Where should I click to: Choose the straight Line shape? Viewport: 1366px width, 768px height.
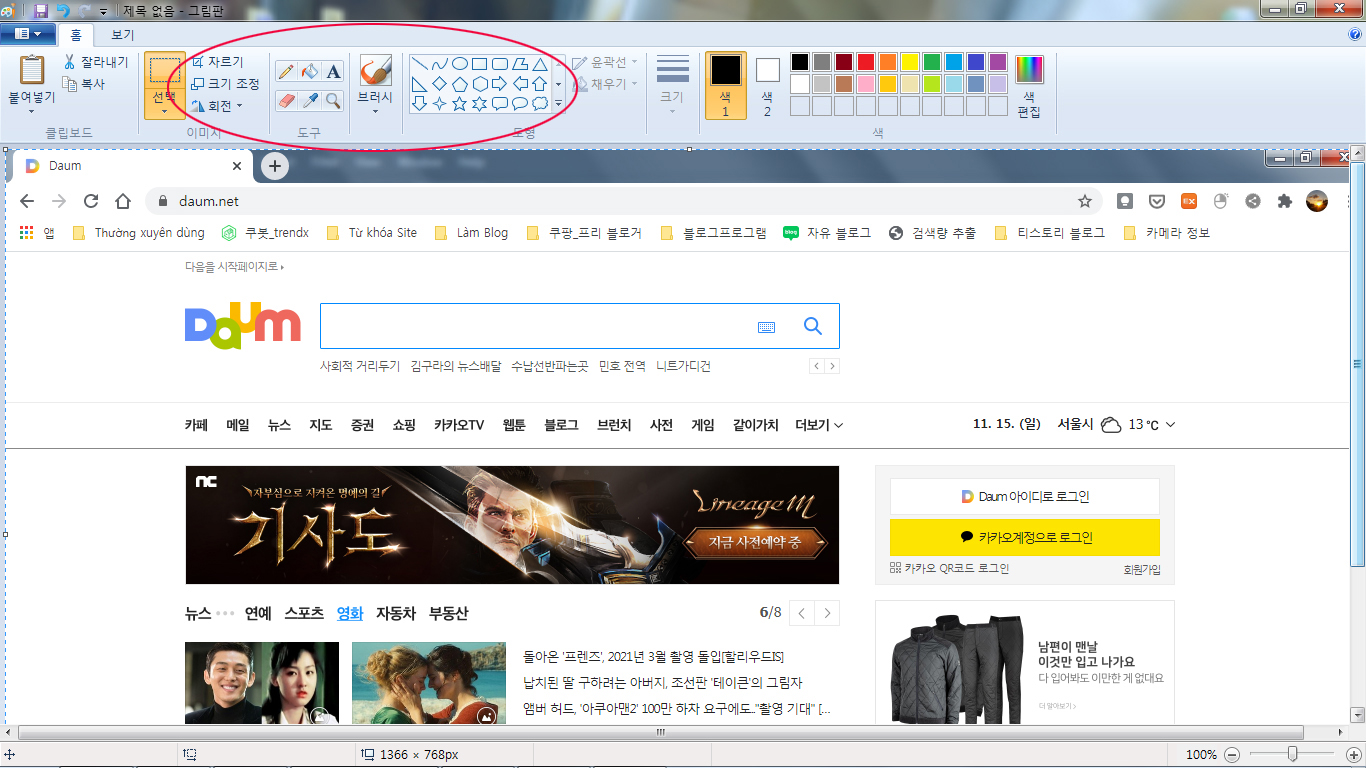coord(420,64)
